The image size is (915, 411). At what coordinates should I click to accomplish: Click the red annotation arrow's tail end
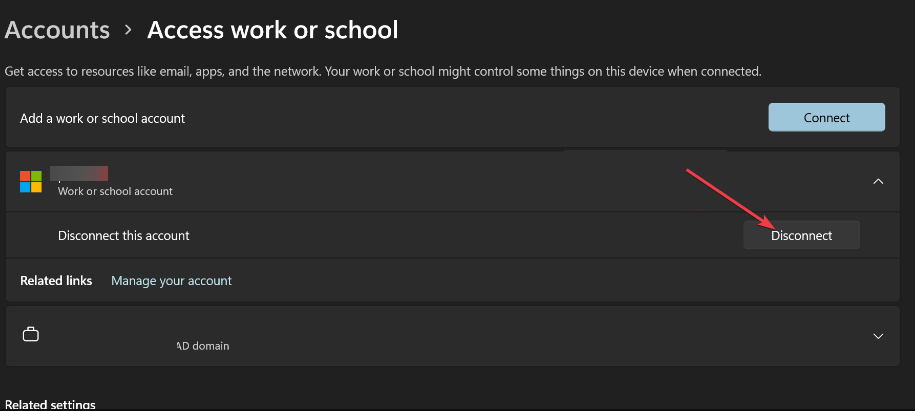(687, 172)
